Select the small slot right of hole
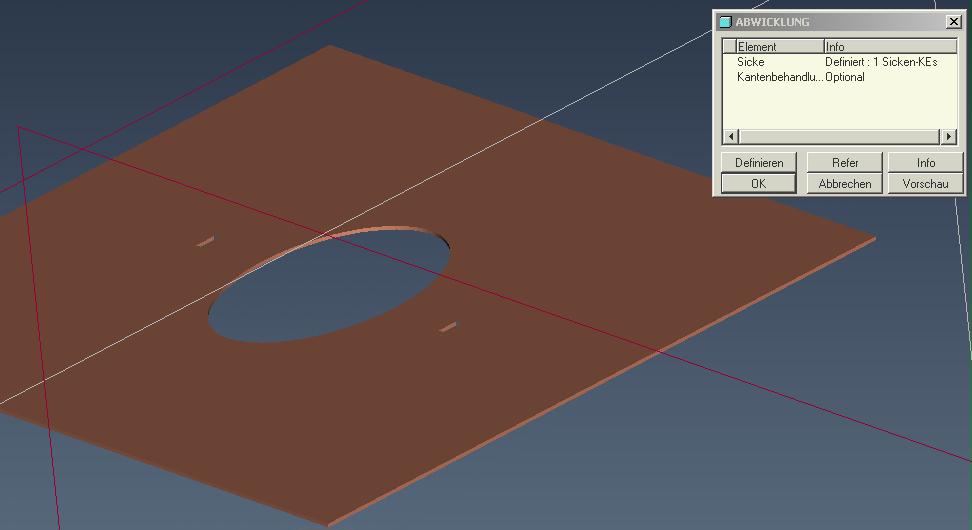The width and height of the screenshot is (972, 530). click(x=448, y=326)
